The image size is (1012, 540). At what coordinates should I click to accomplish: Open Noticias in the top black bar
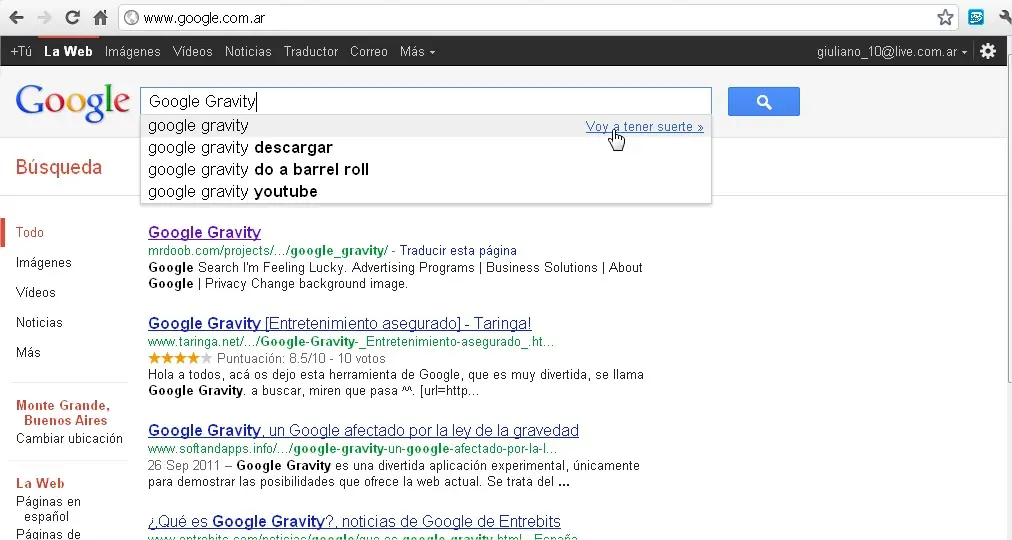(248, 51)
